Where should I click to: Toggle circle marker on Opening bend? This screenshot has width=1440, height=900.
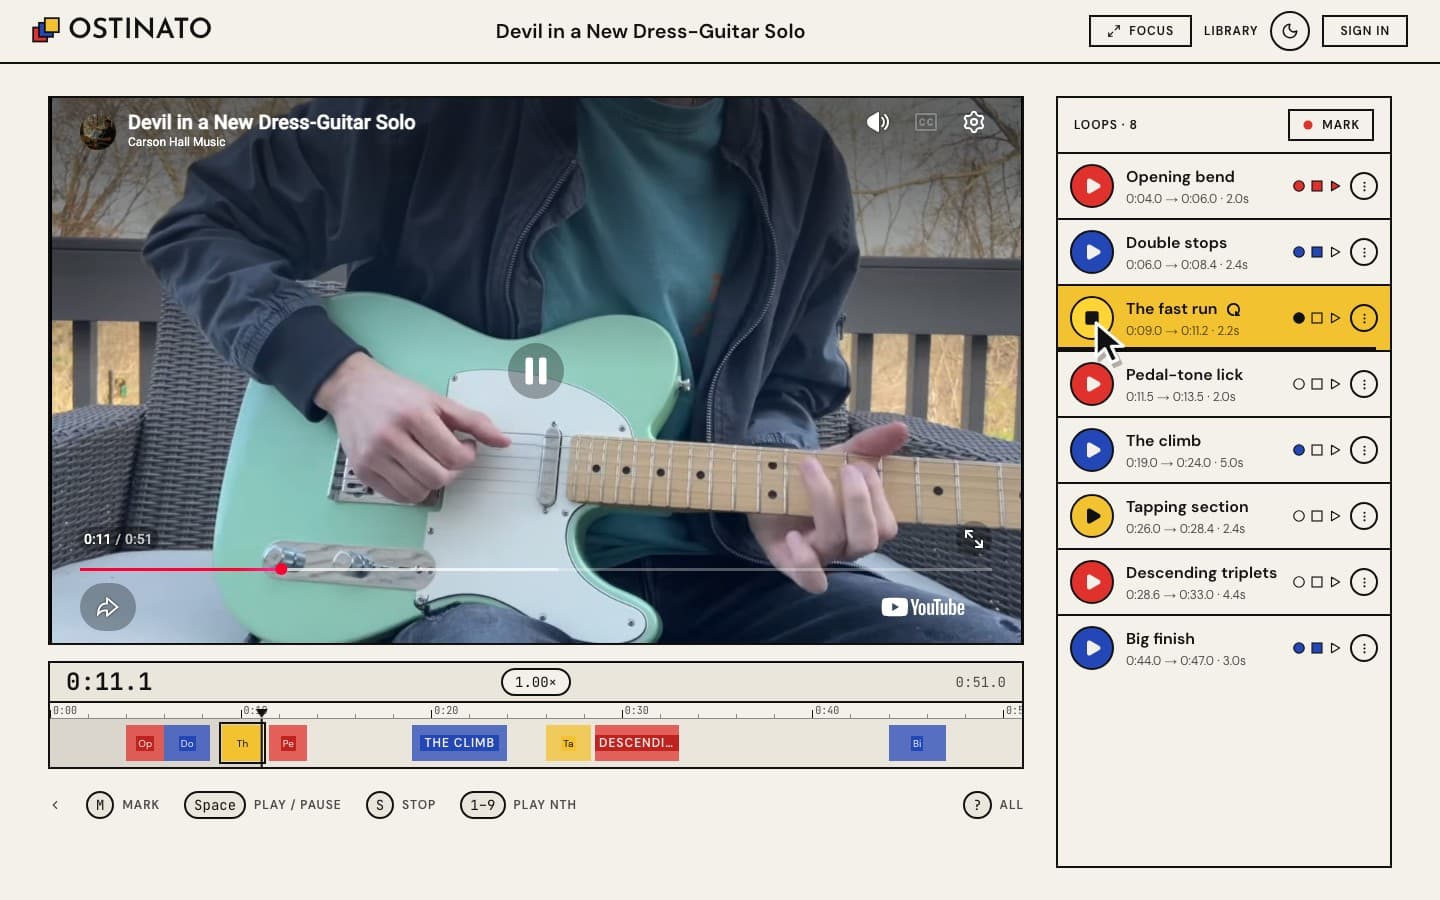(x=1299, y=186)
